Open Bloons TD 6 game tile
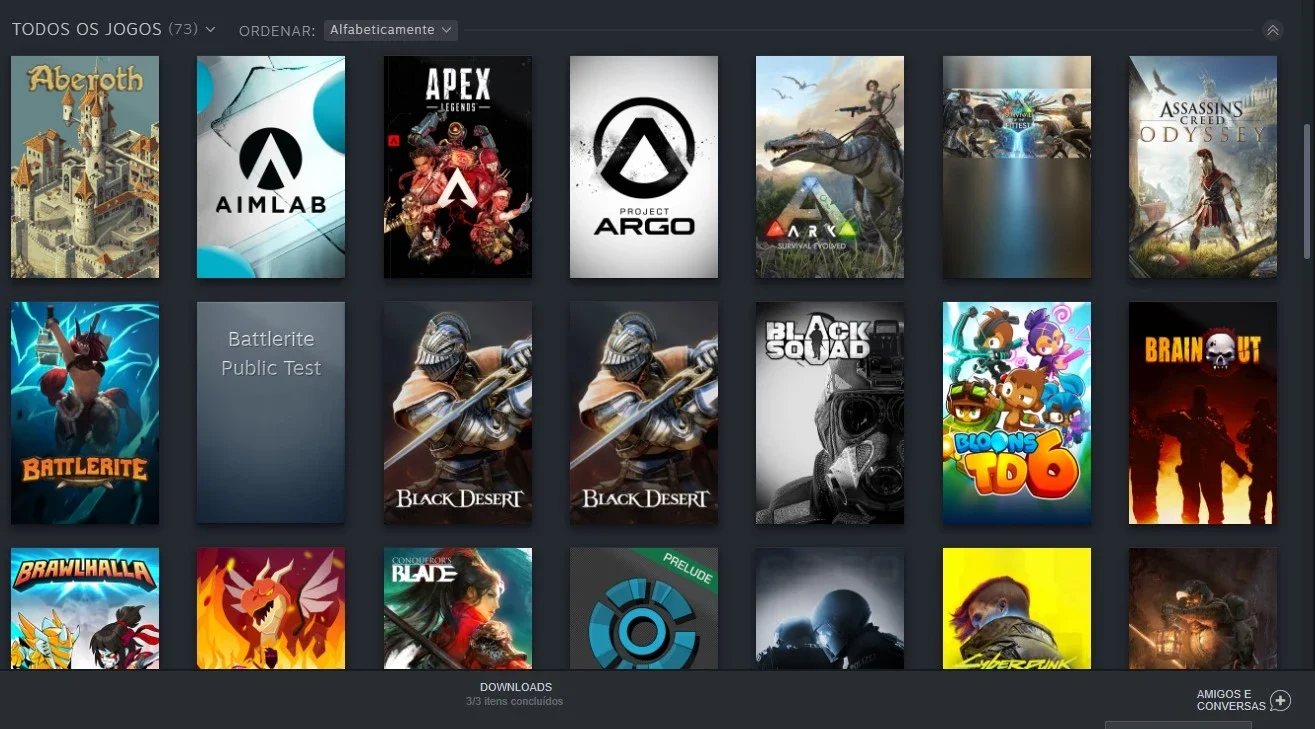The height and width of the screenshot is (729, 1315). (1017, 413)
